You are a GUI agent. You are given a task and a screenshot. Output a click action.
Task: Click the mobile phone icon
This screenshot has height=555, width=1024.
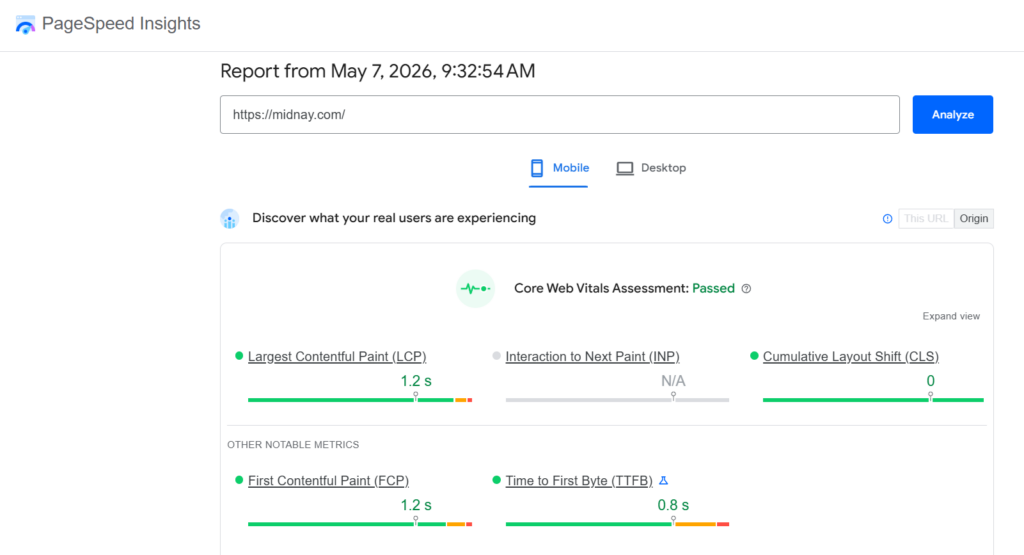pos(537,168)
